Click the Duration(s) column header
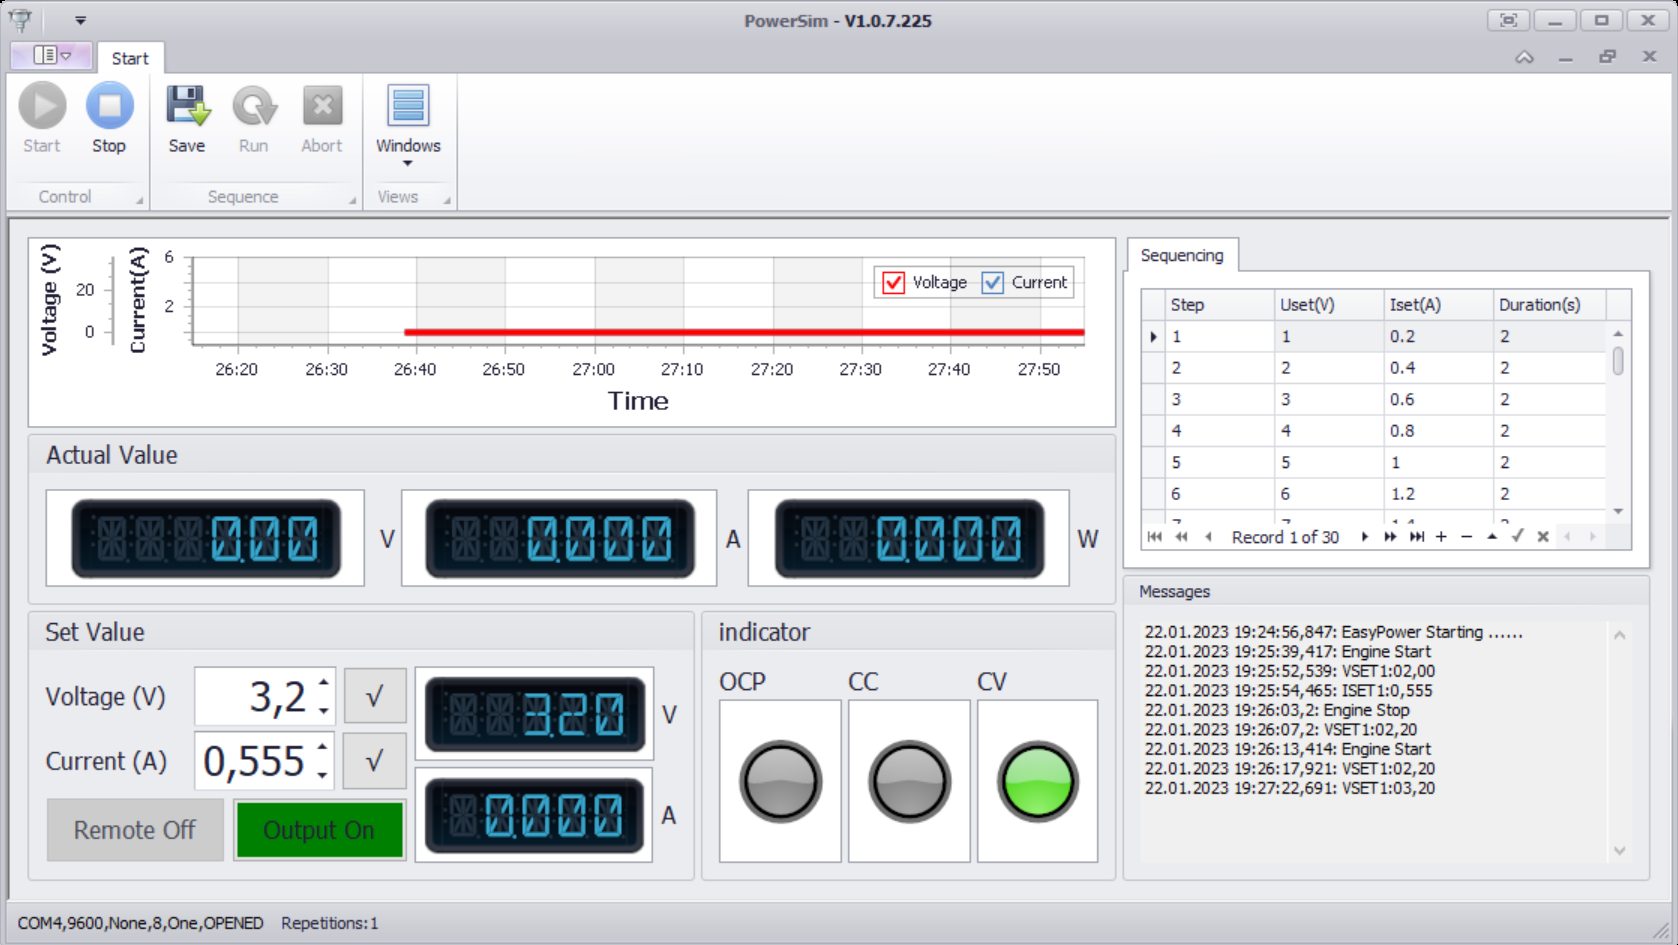The image size is (1678, 945). pos(1549,305)
